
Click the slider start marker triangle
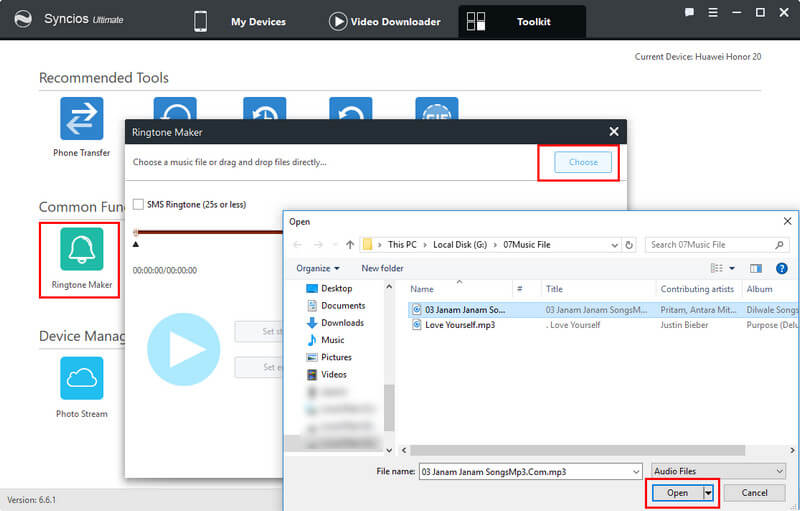[x=136, y=244]
